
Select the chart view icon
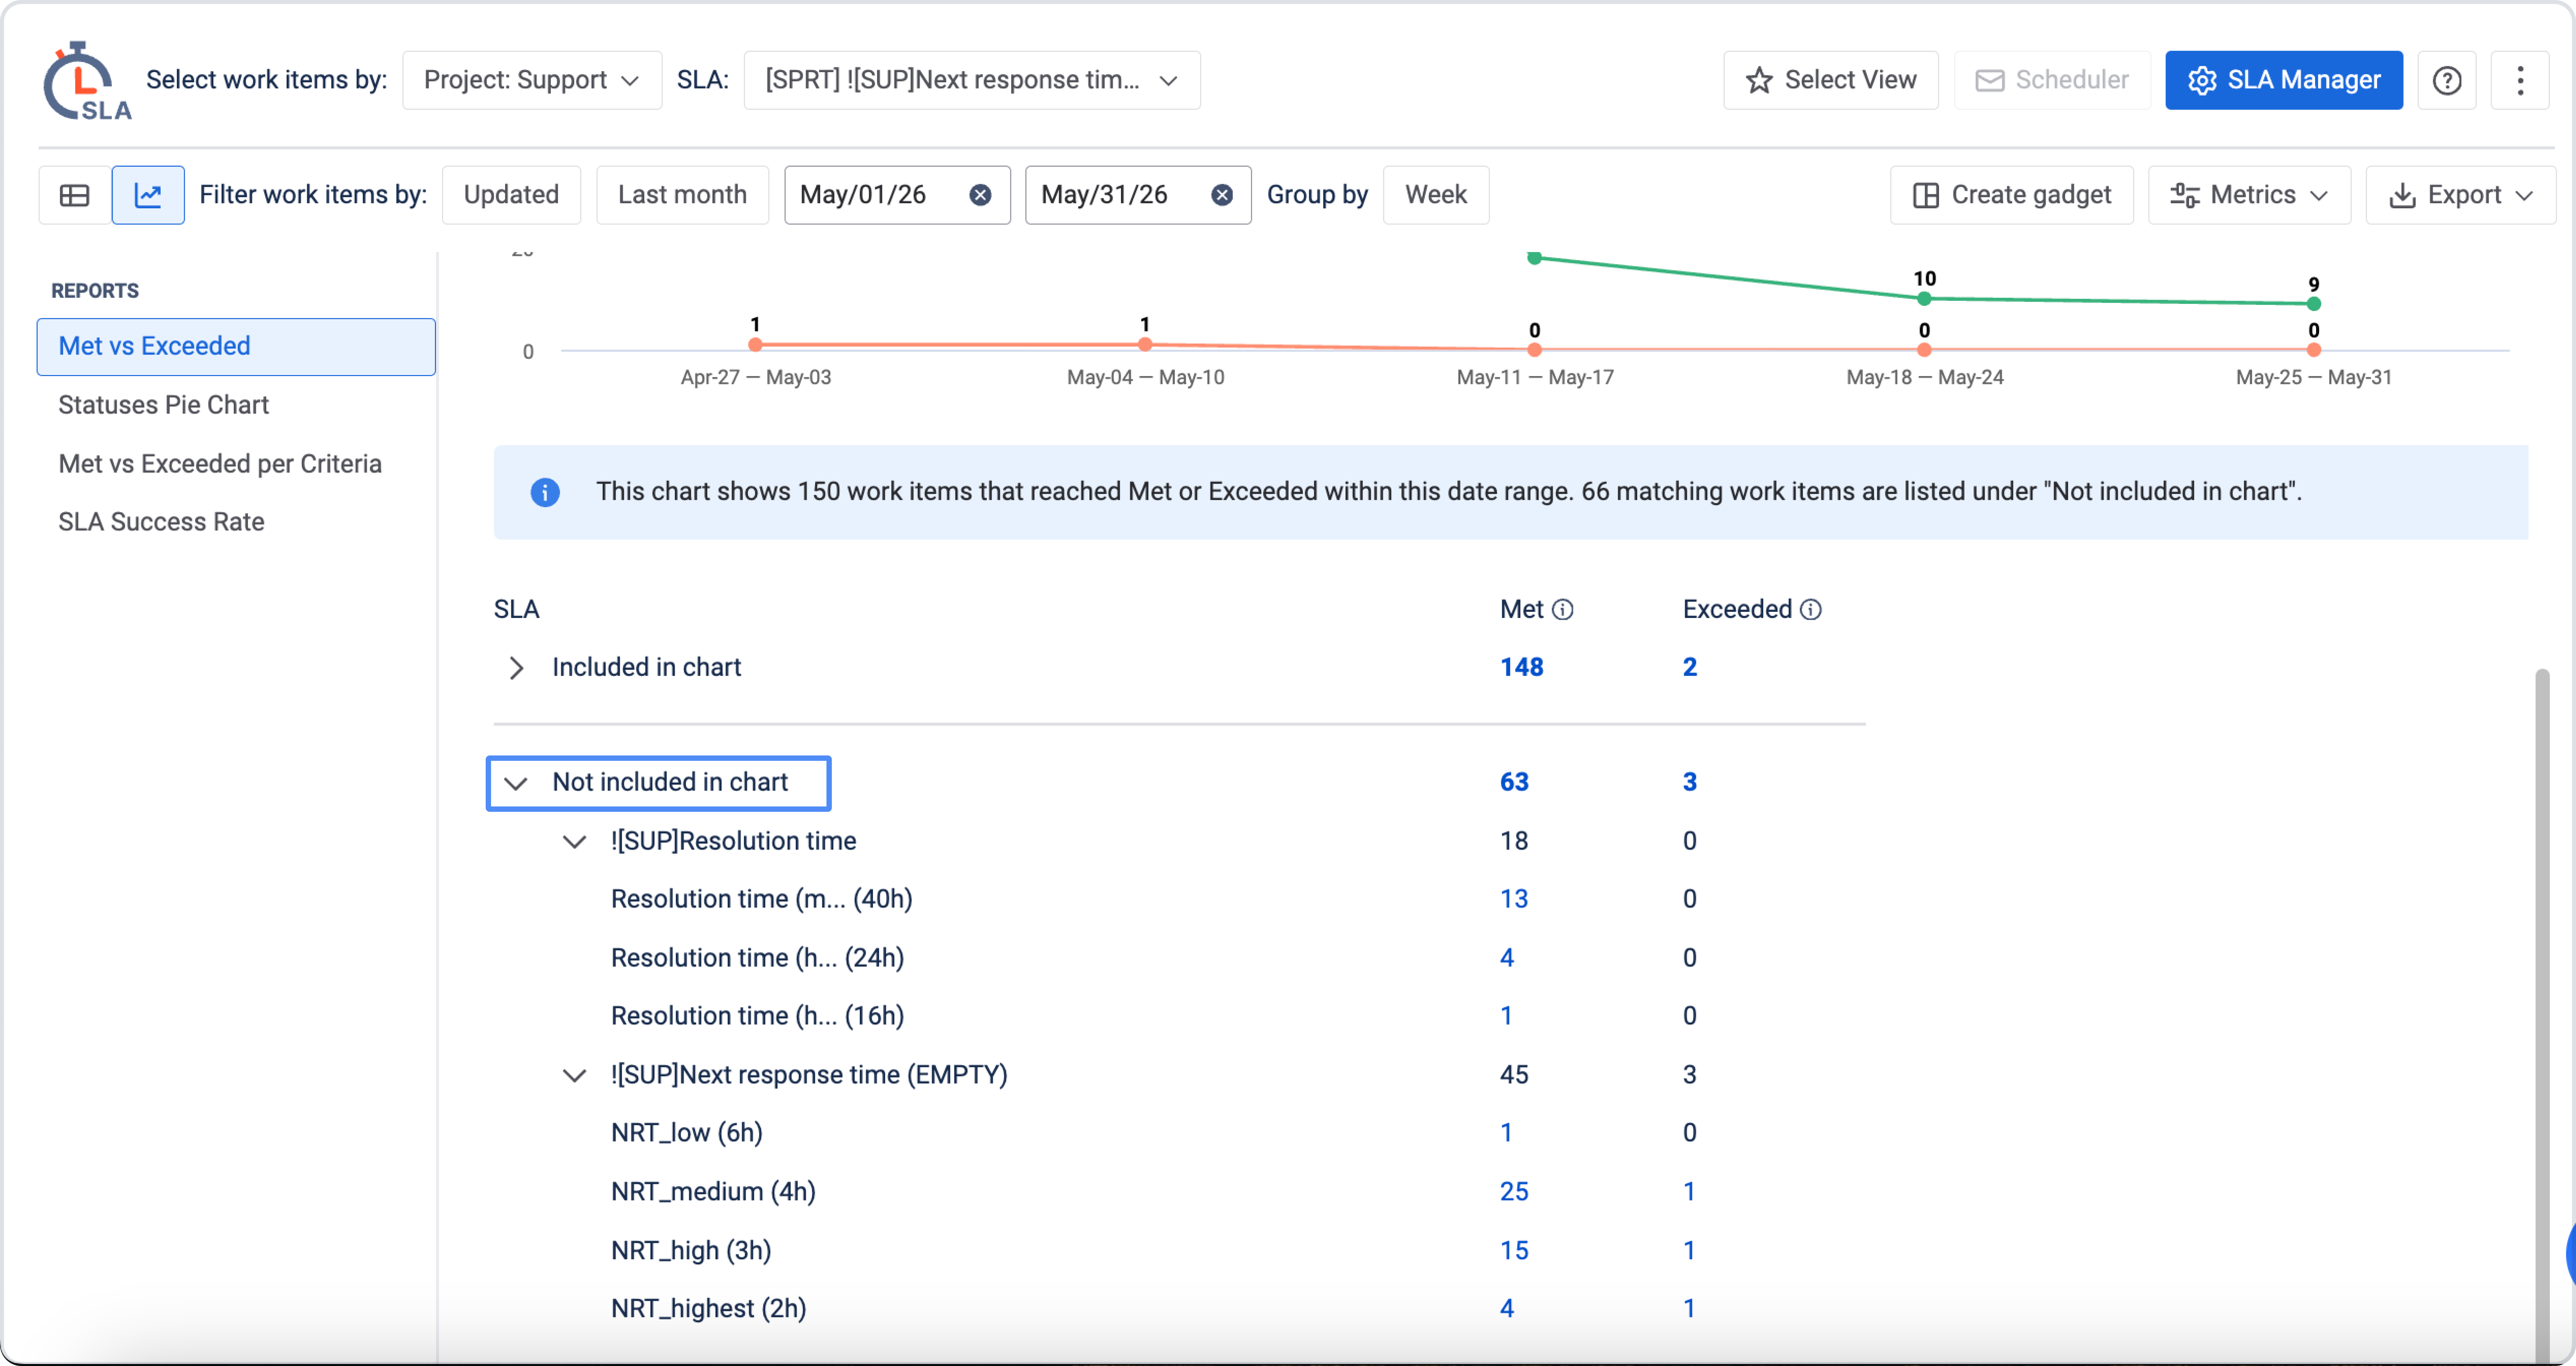click(x=148, y=195)
